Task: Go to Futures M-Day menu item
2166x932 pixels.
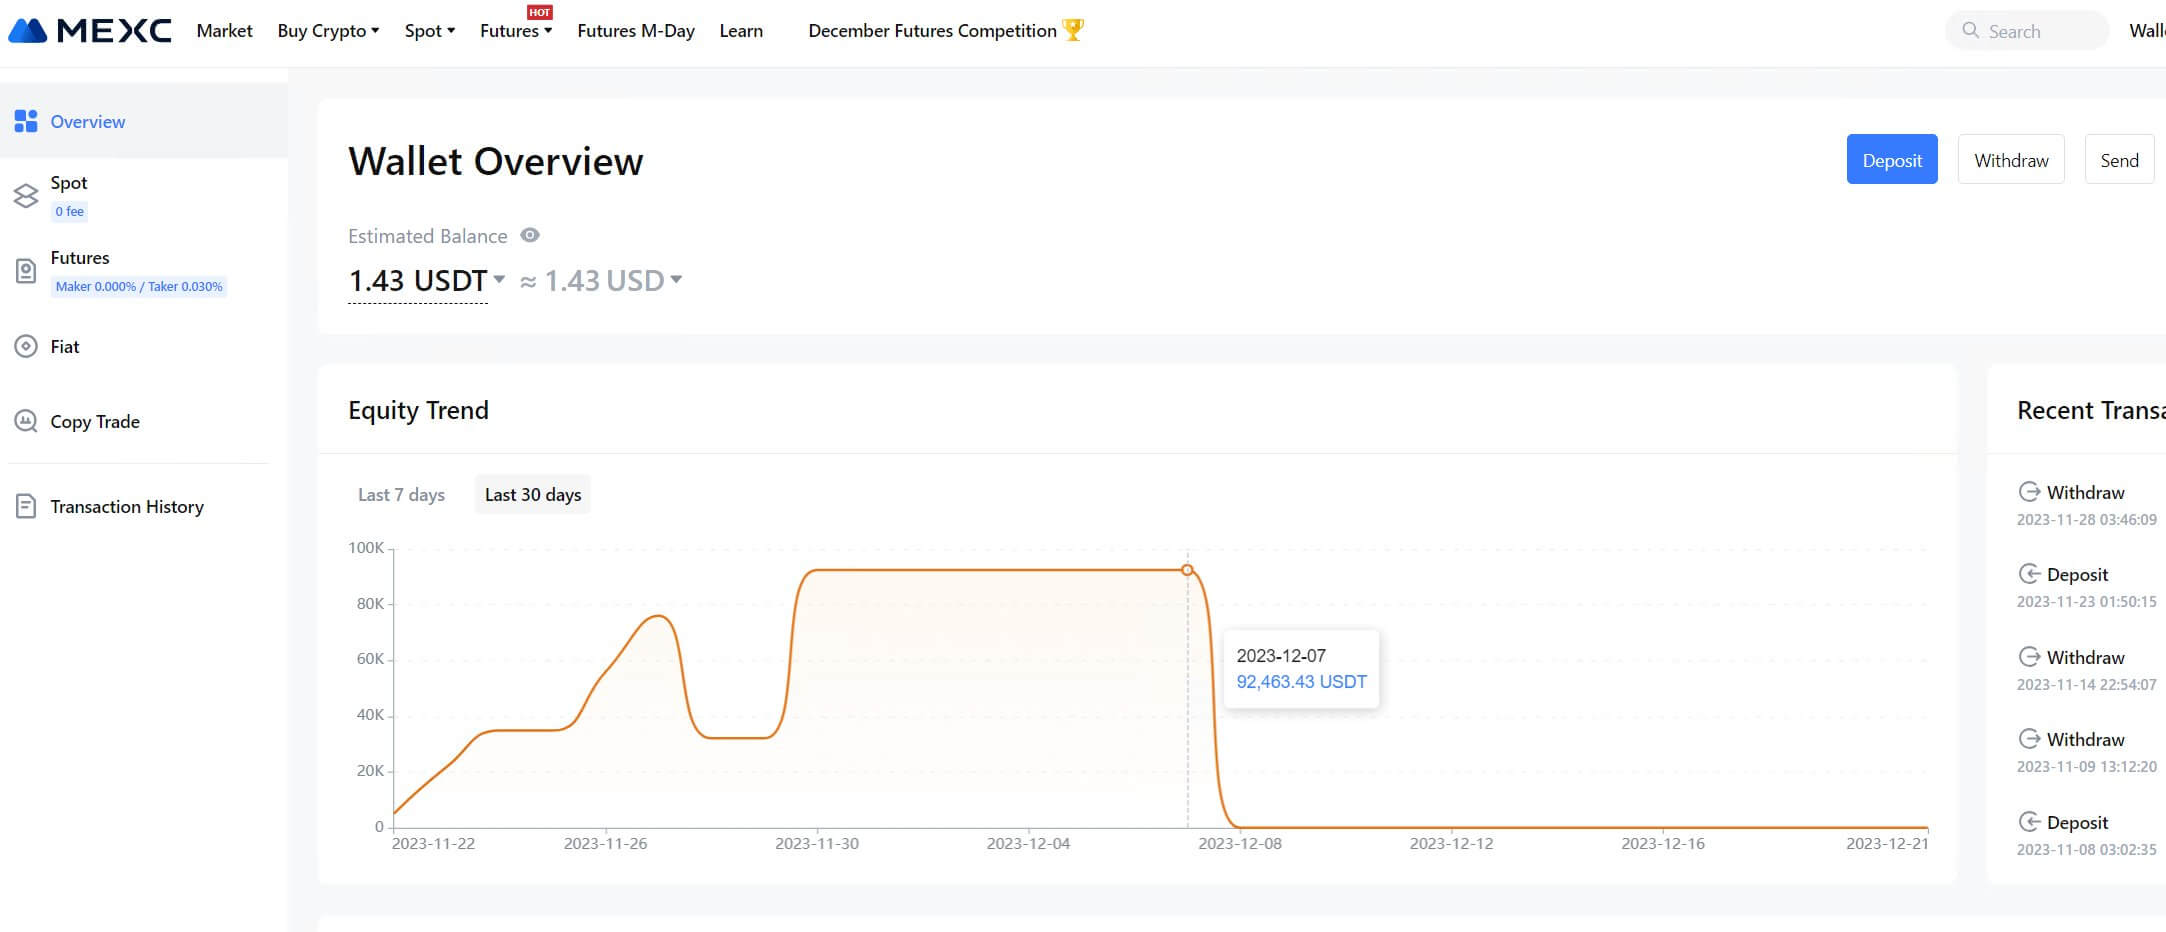Action: (x=636, y=31)
